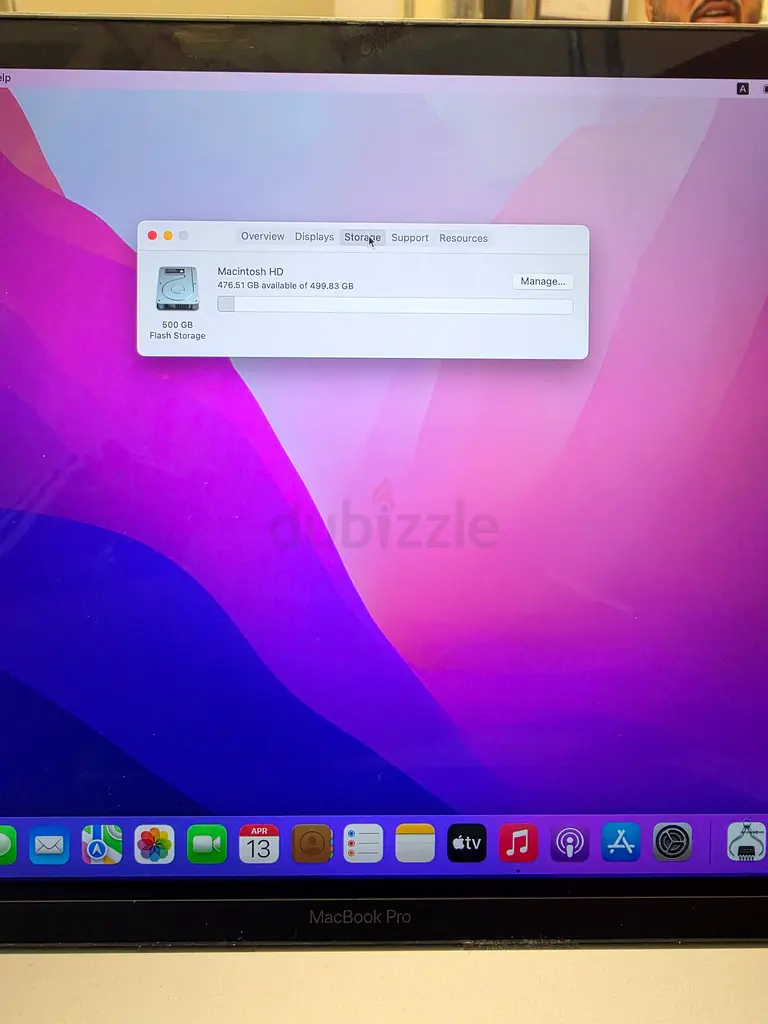Open Calendar showing April 13

[259, 844]
